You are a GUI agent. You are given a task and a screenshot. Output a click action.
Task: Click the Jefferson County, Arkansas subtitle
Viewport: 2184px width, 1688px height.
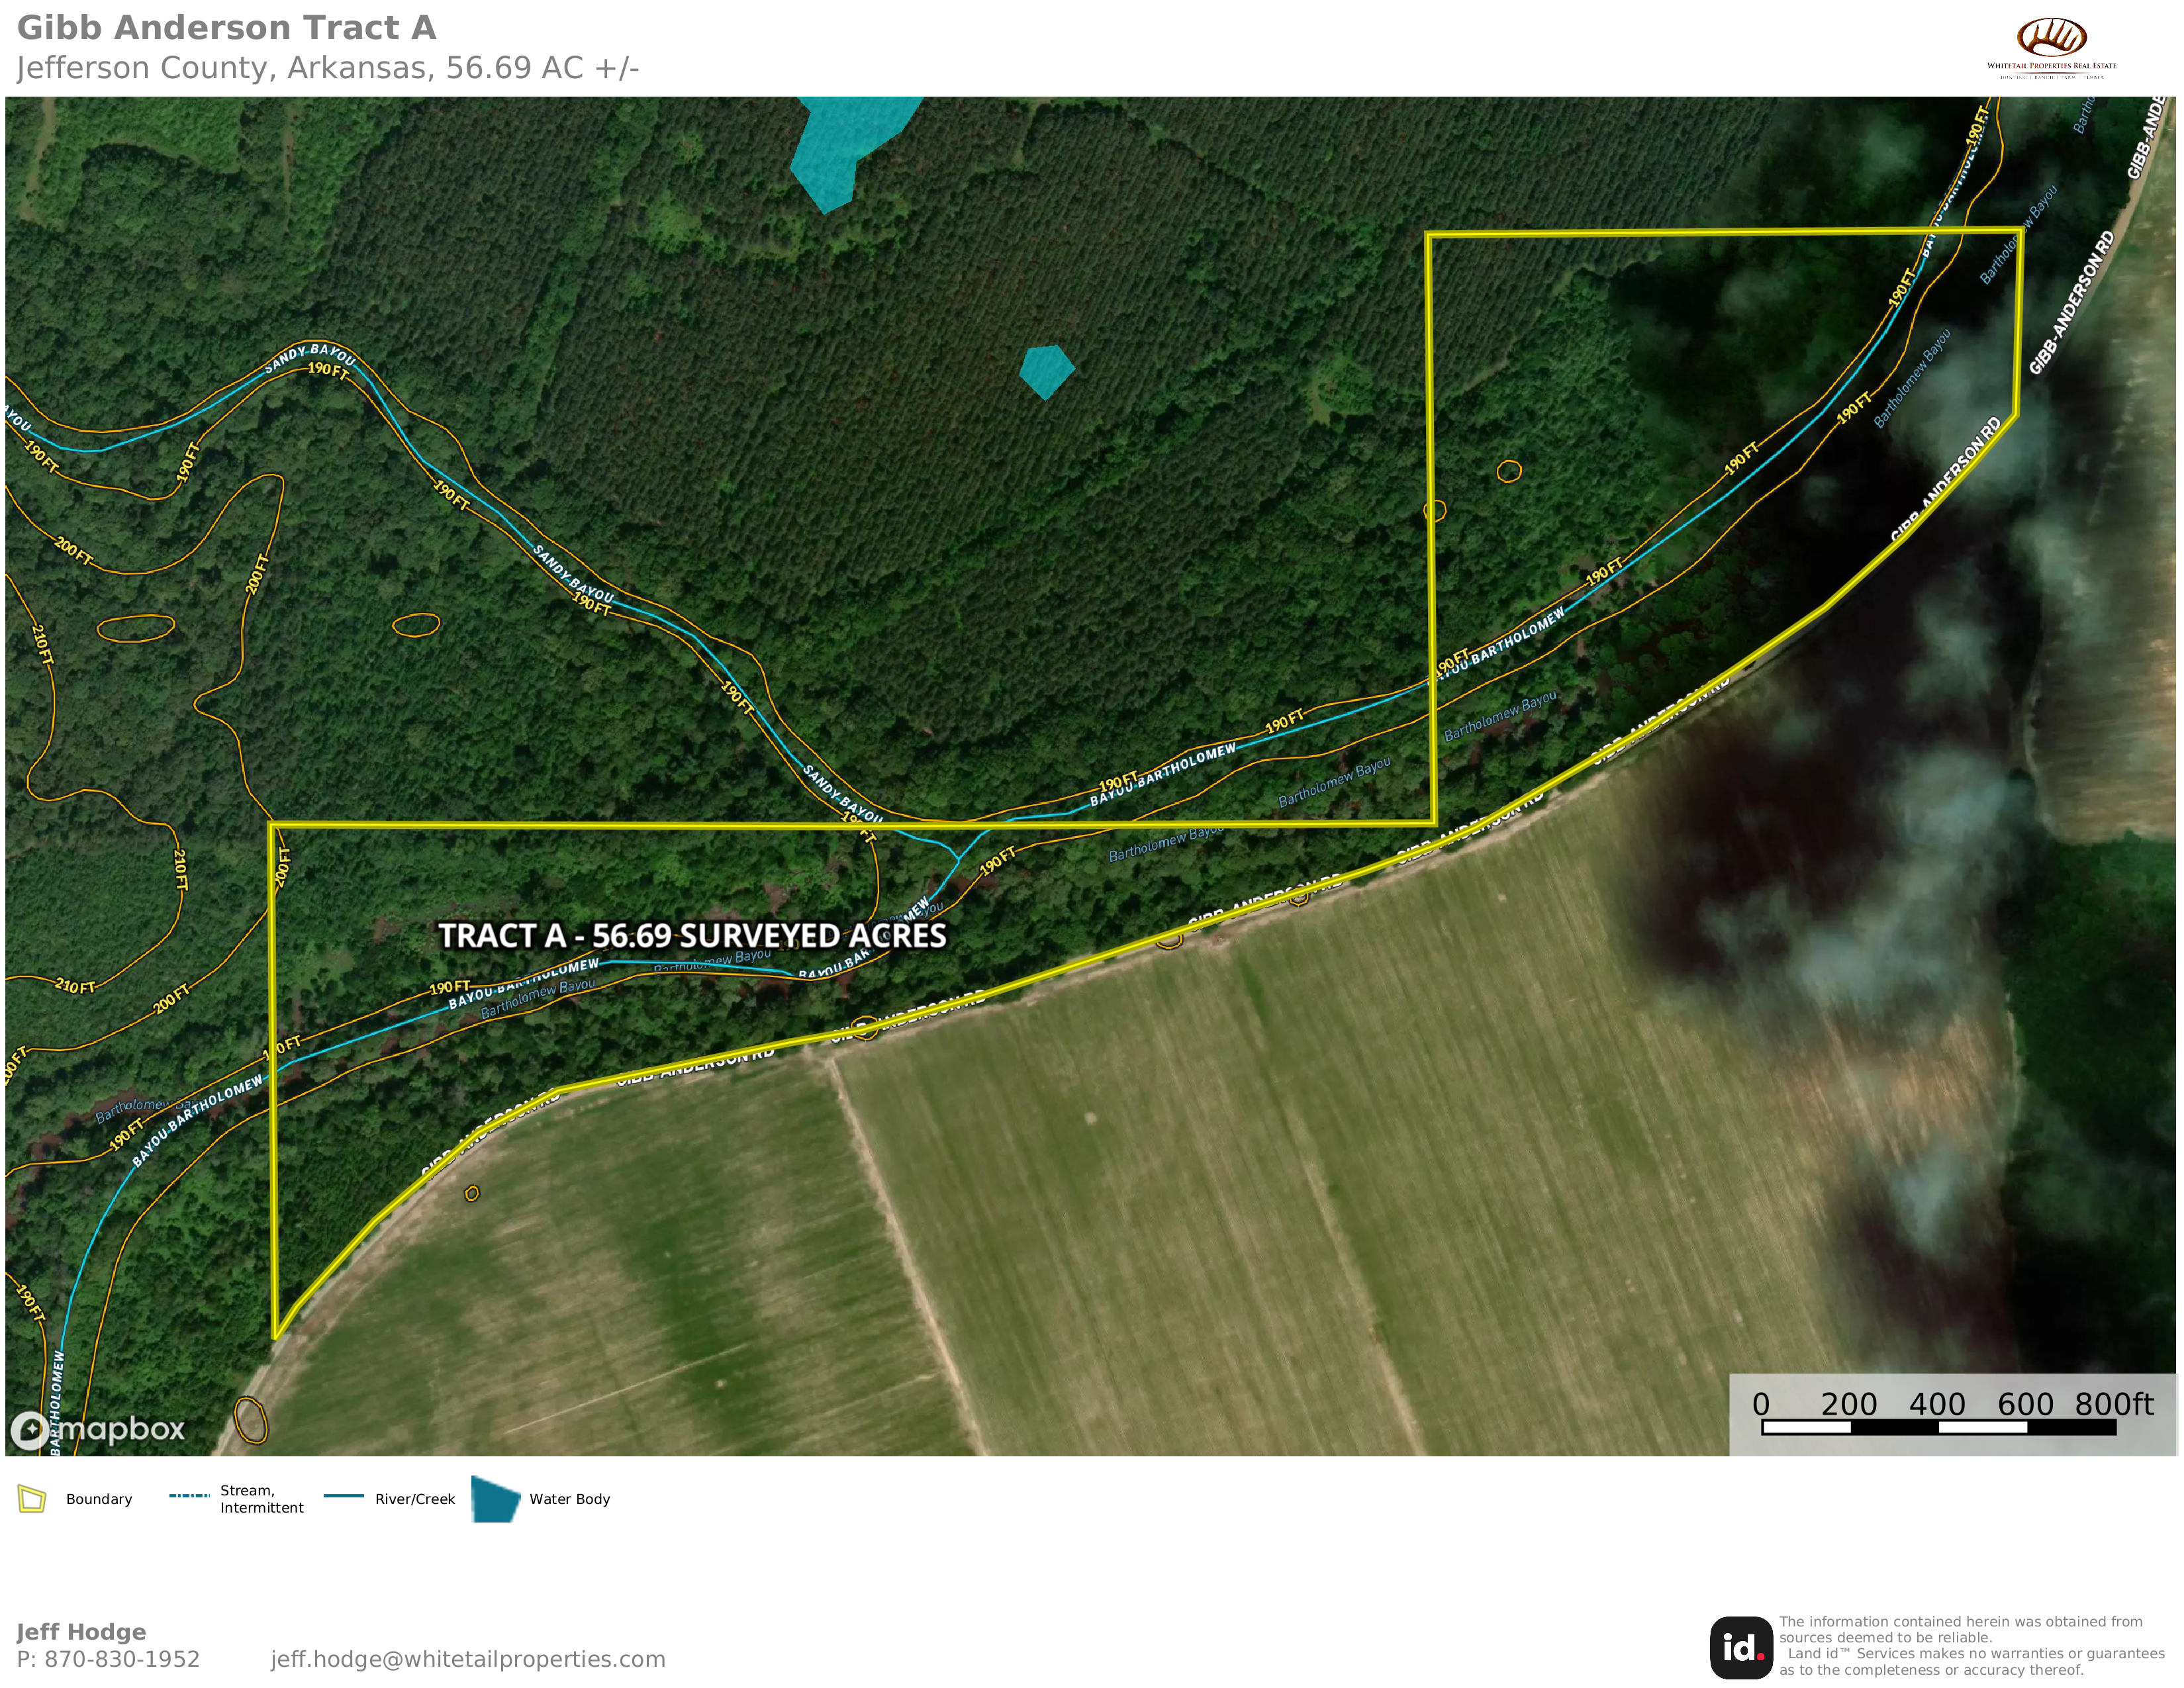(327, 68)
